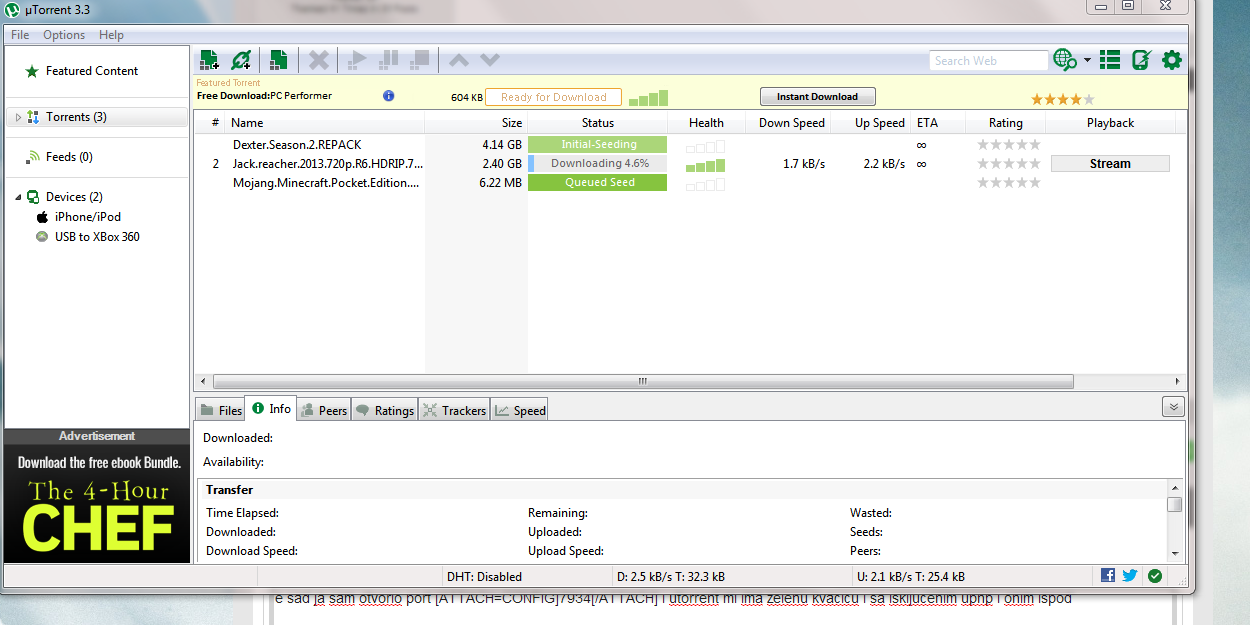Click the Create New Torrent icon

click(279, 60)
